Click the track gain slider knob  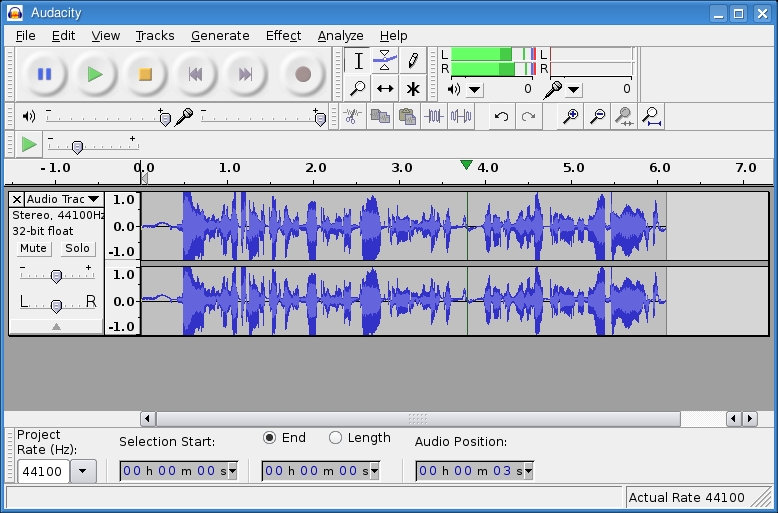[x=56, y=276]
